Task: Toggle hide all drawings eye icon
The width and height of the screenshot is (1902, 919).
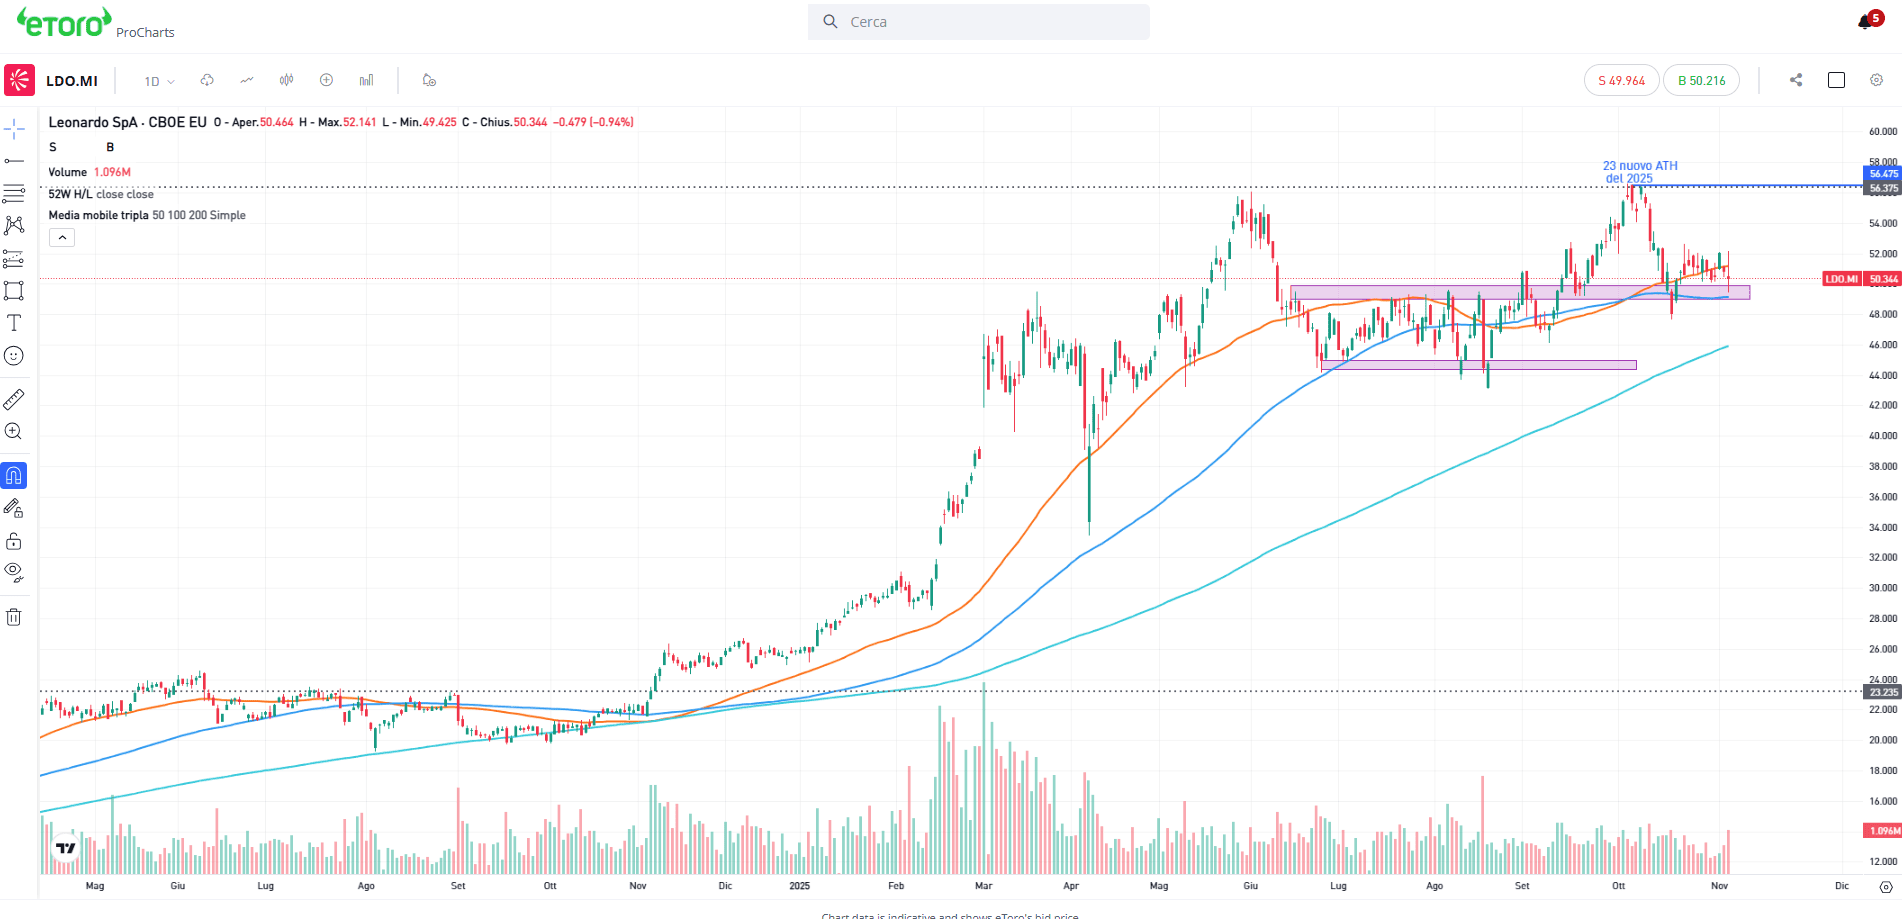Action: 14,572
